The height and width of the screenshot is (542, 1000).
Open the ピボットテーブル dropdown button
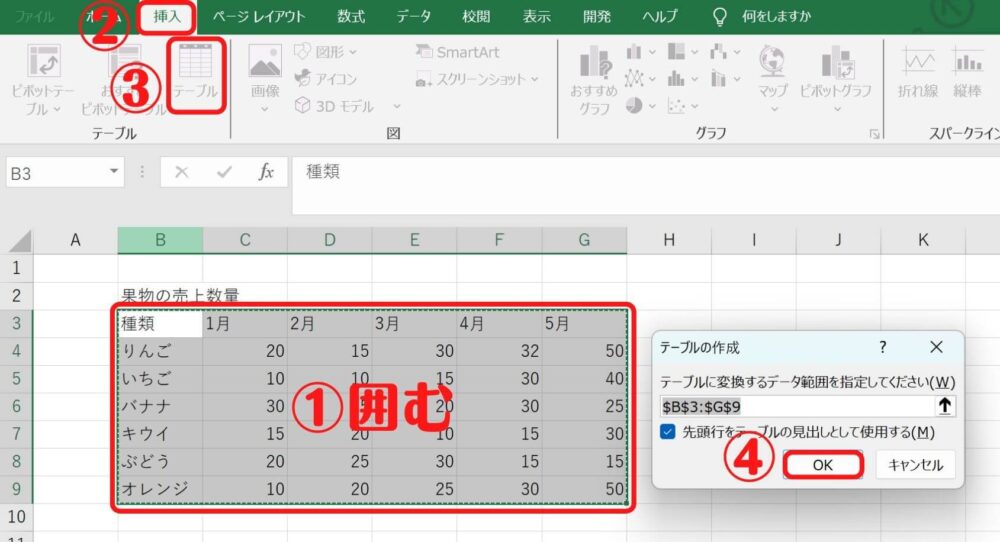[43, 80]
